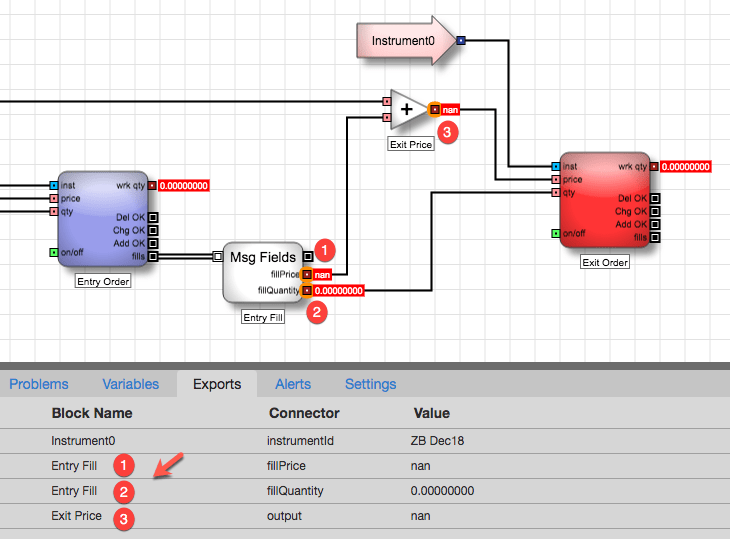
Task: Select the plus Add block triangle
Action: pos(408,109)
